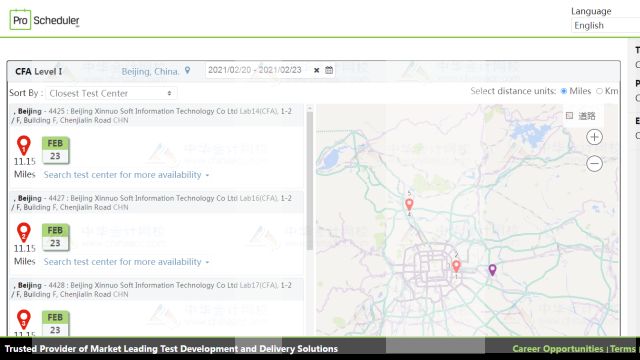Expand more availability for Lab16 center

click(x=126, y=262)
